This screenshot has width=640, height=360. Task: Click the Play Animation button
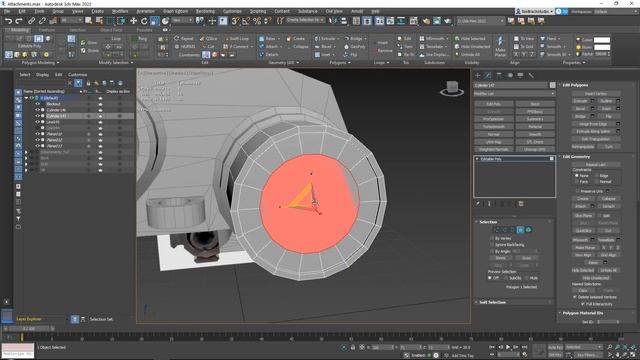[508, 347]
